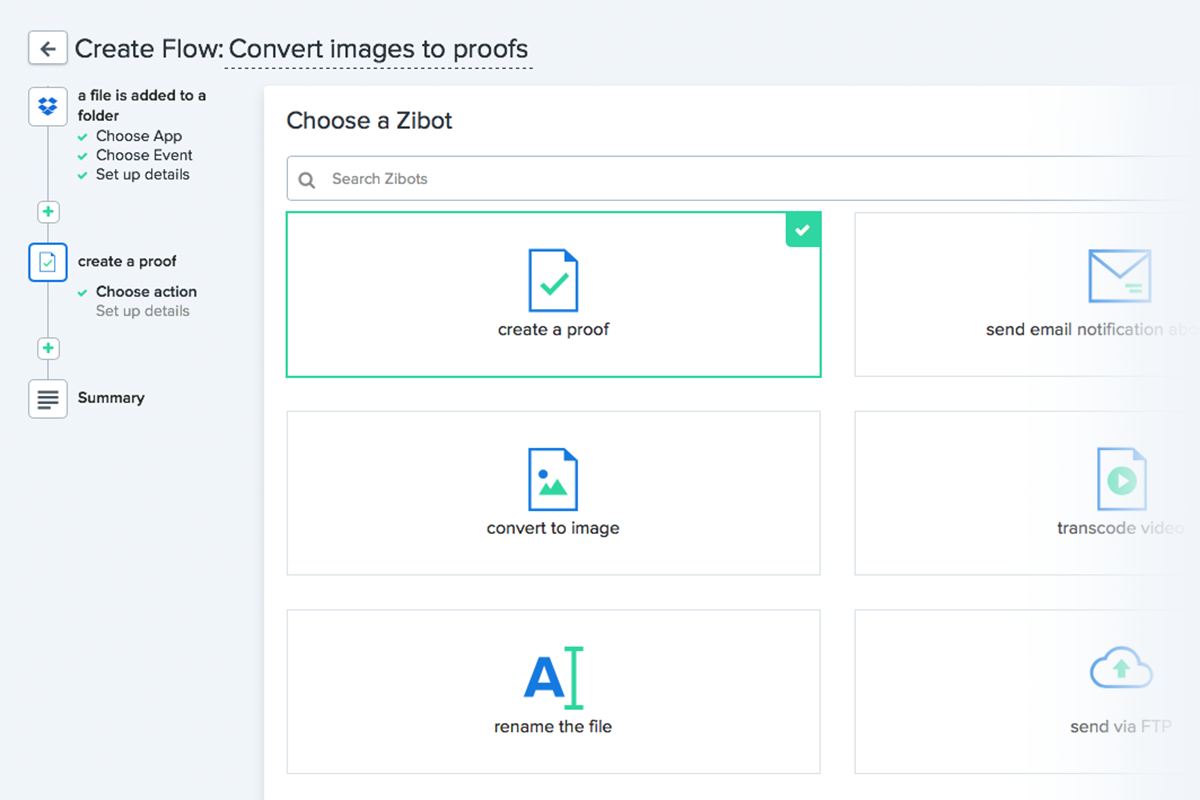This screenshot has width=1200, height=800.
Task: Click the plus button above the Summary step
Action: pyautogui.click(x=47, y=348)
